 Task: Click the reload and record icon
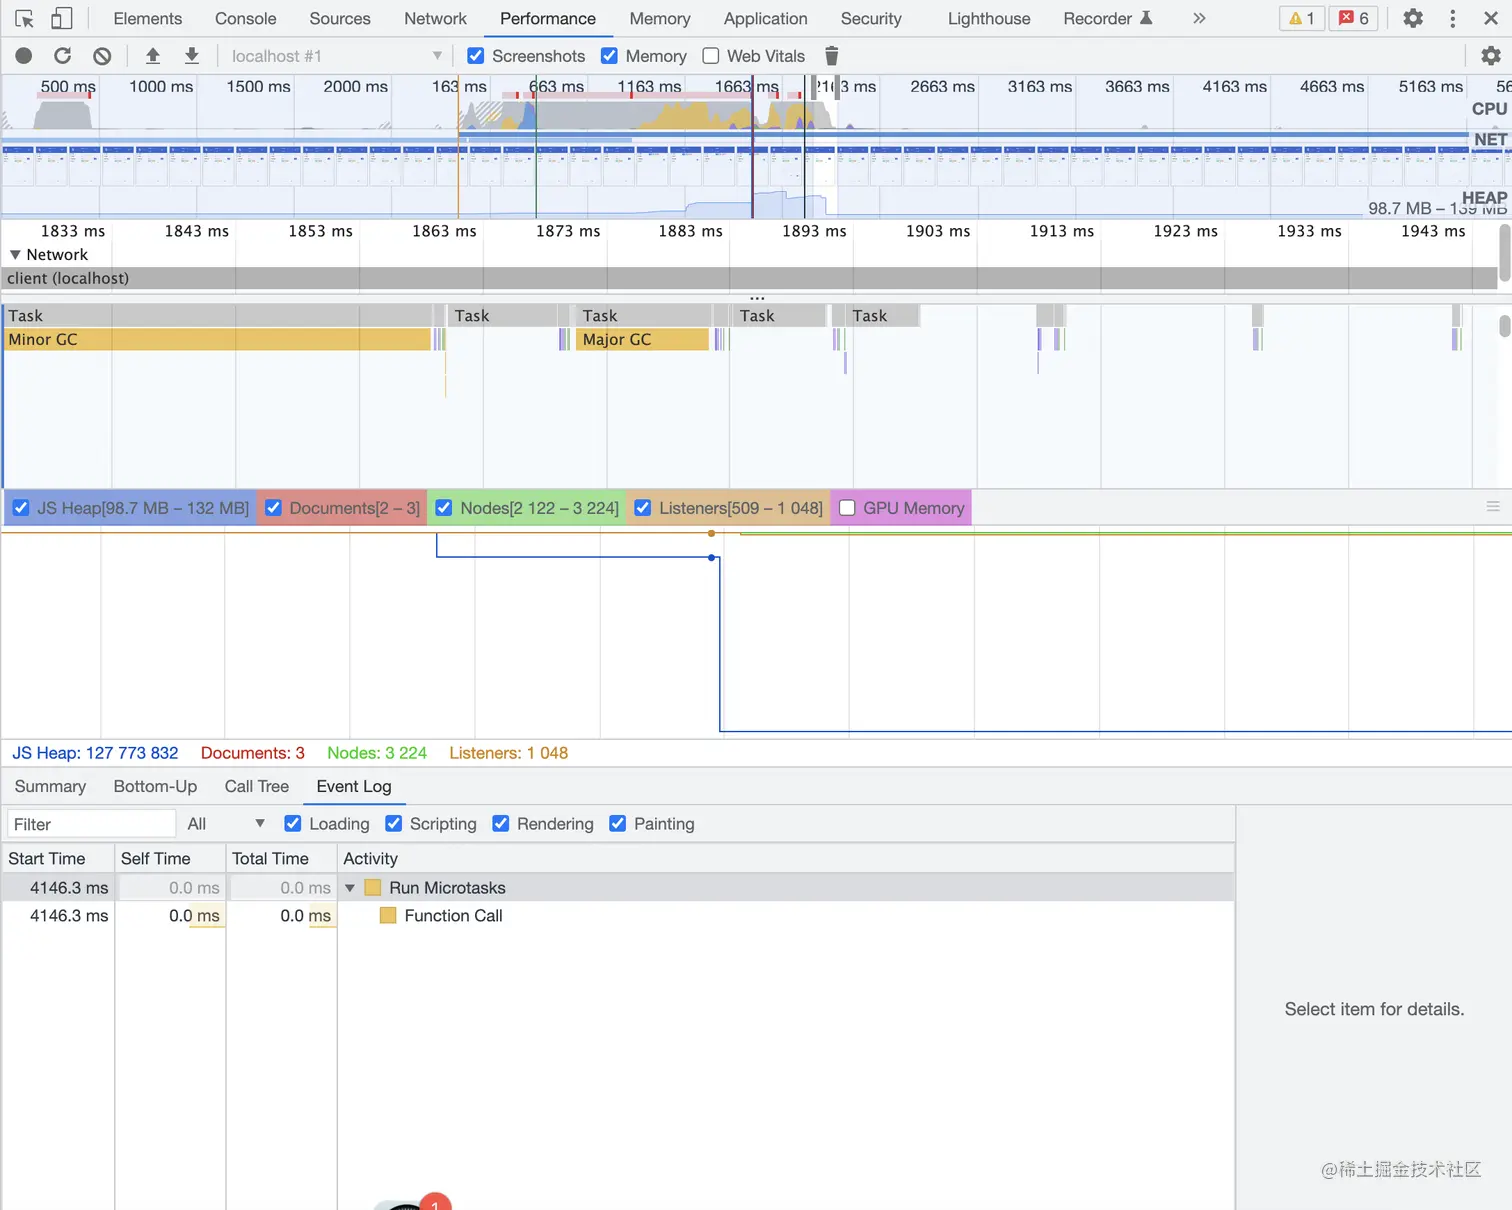[62, 56]
